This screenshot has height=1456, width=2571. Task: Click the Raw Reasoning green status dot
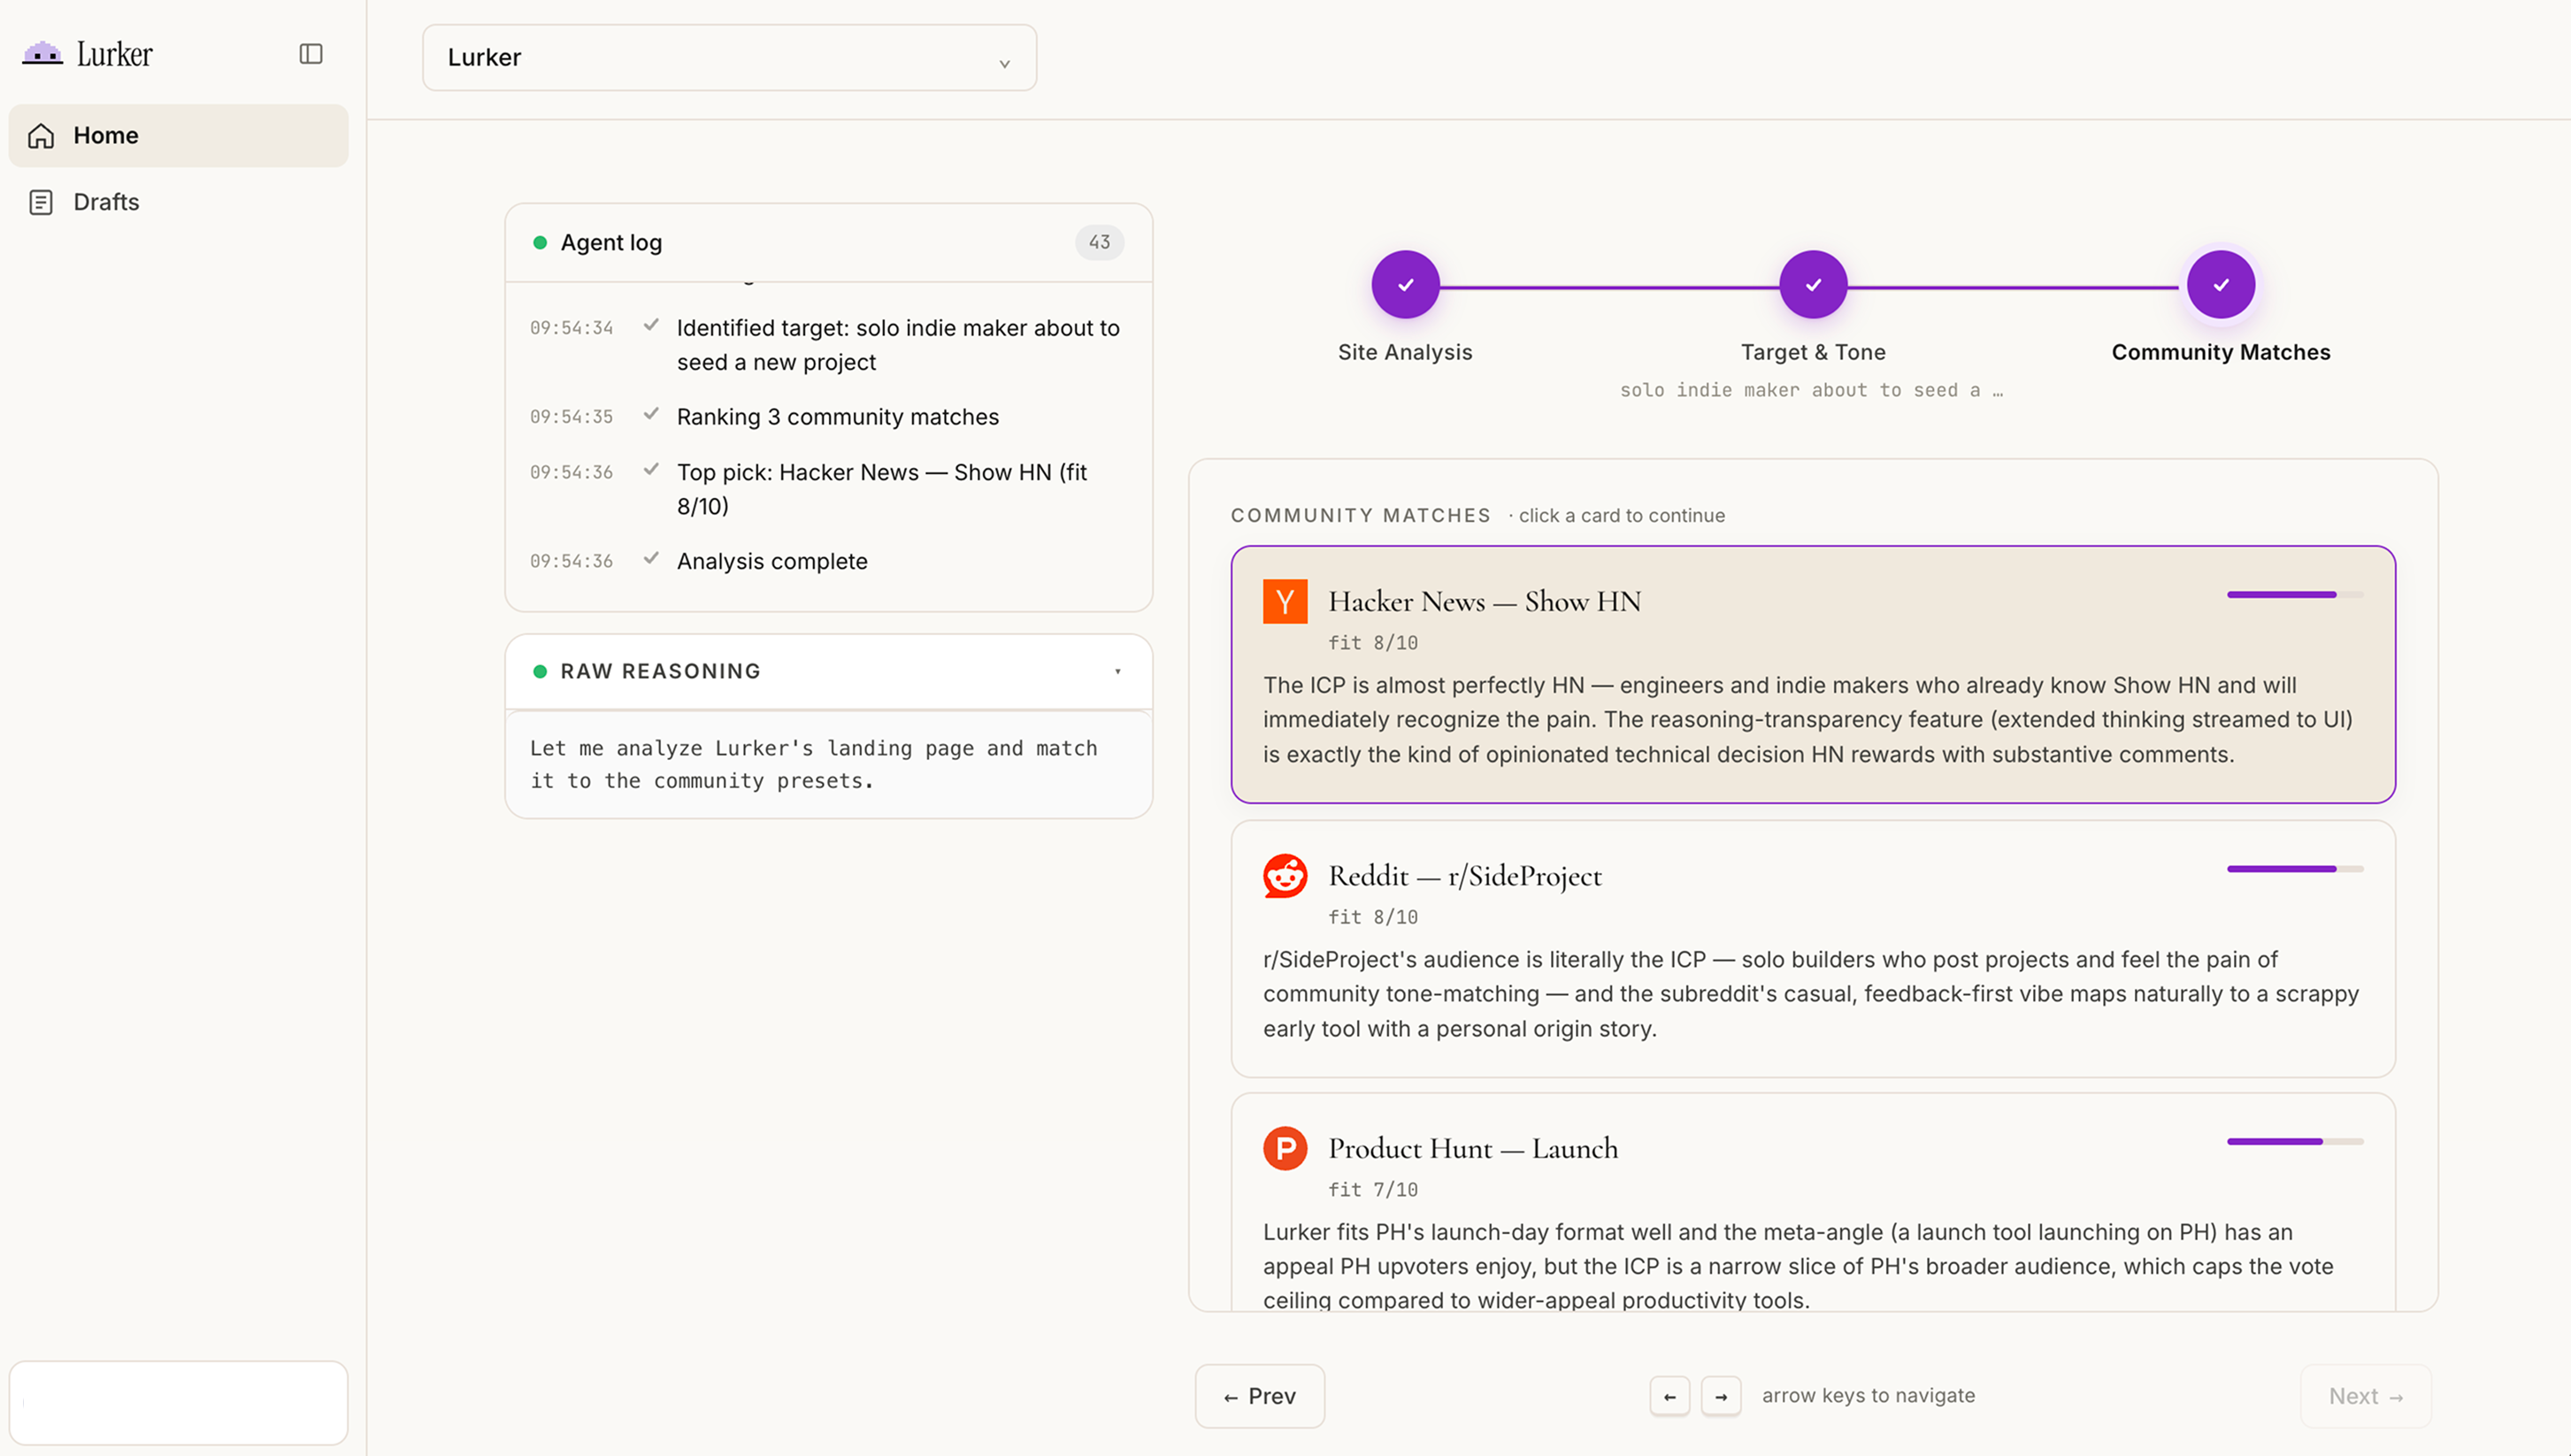(x=540, y=671)
